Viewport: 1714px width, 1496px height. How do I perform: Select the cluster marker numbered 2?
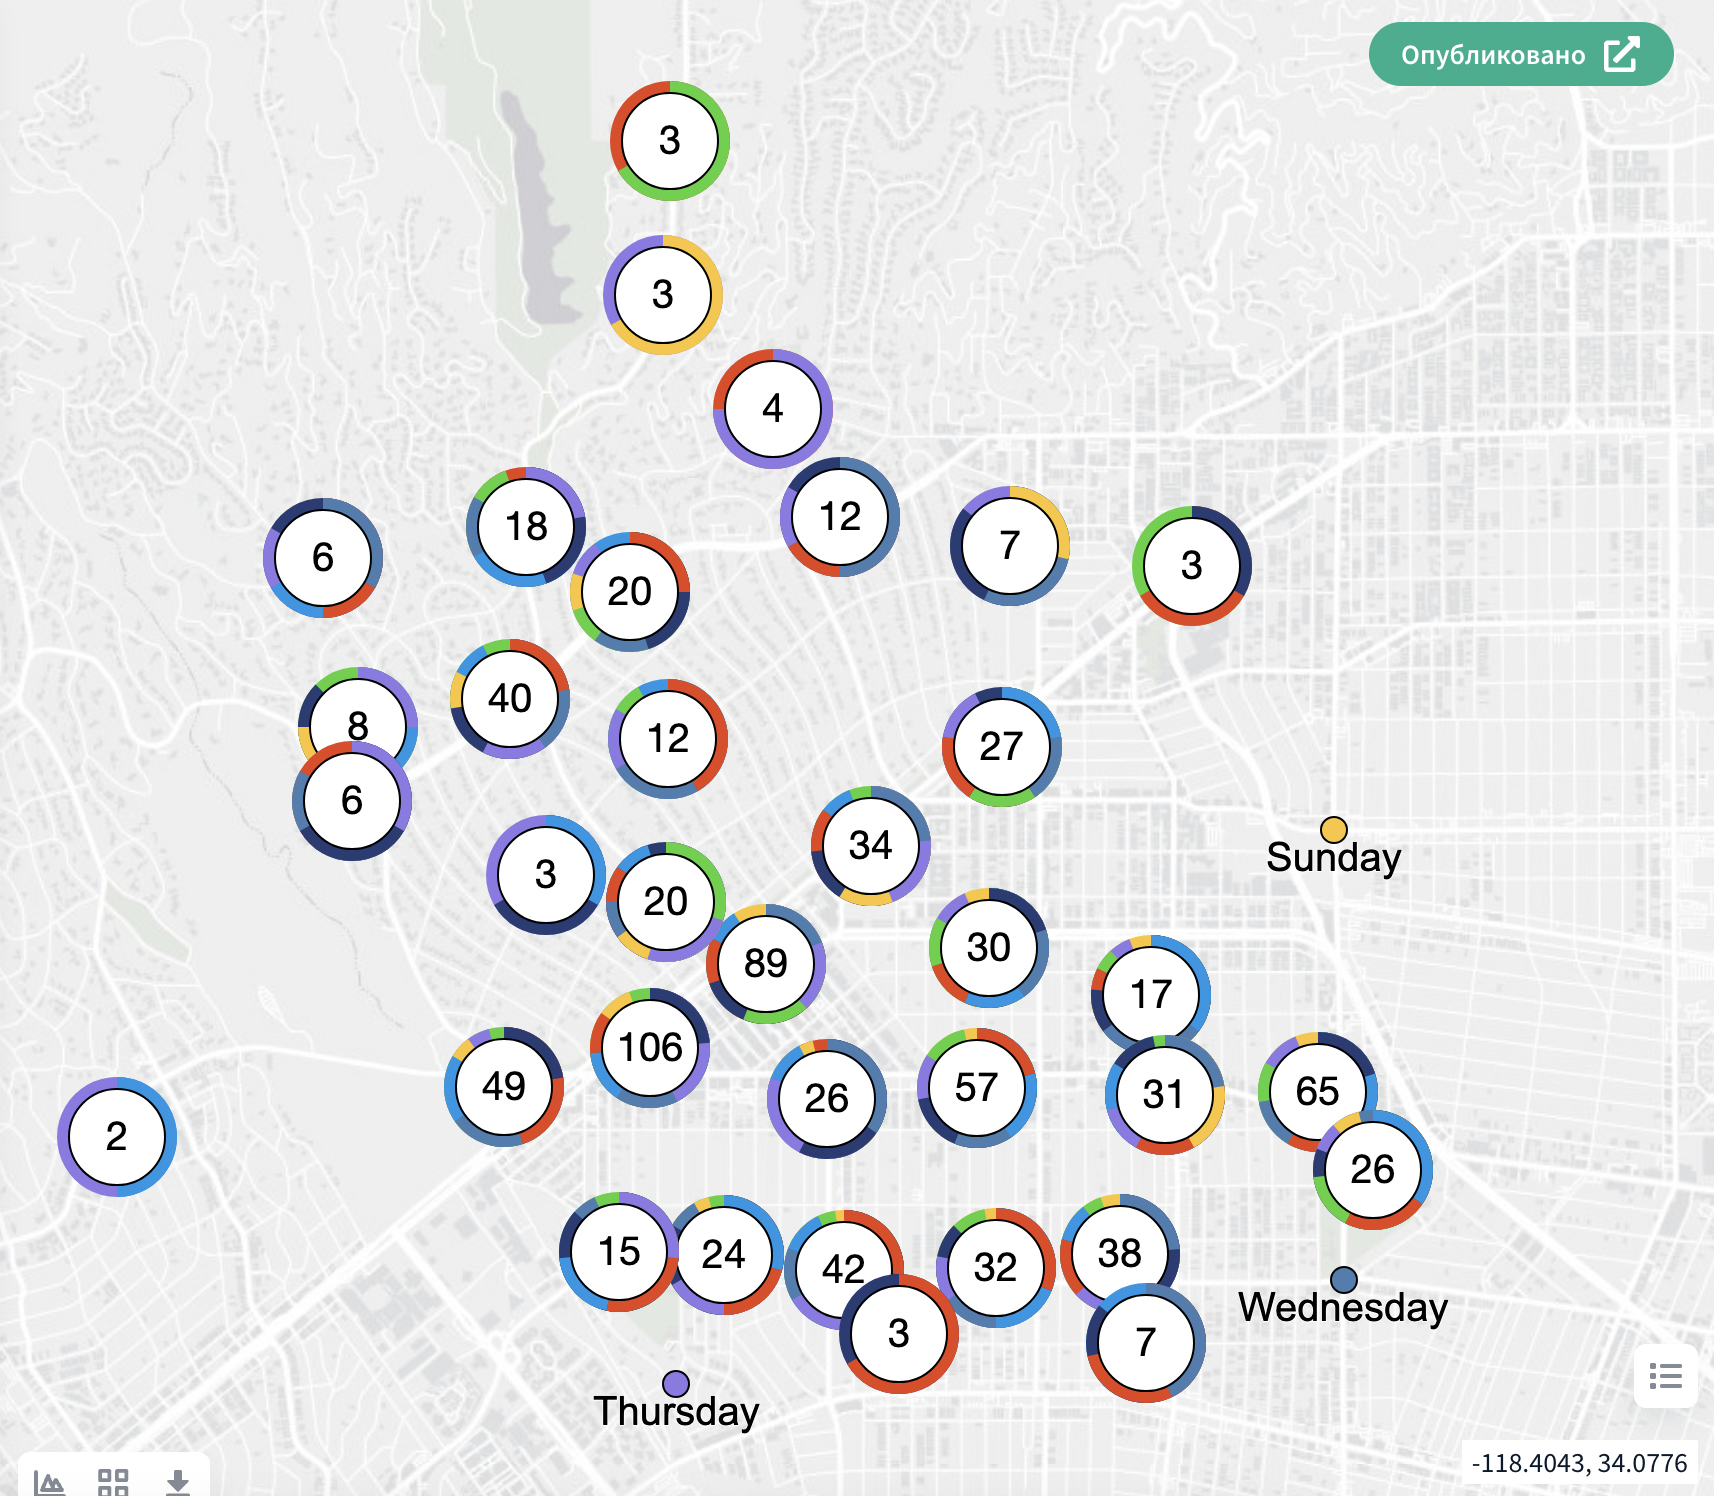(x=117, y=1137)
